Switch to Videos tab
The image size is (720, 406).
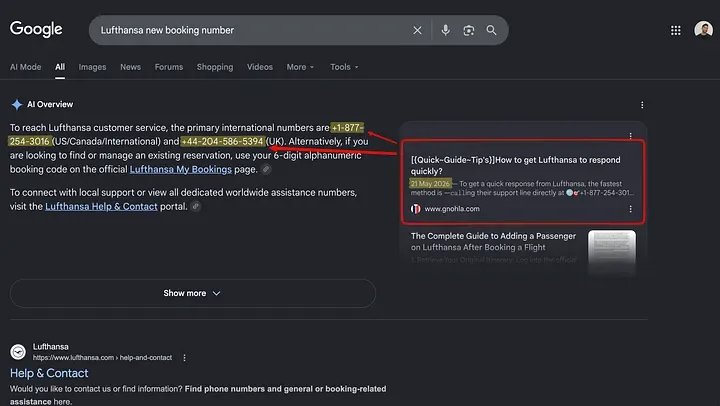260,67
